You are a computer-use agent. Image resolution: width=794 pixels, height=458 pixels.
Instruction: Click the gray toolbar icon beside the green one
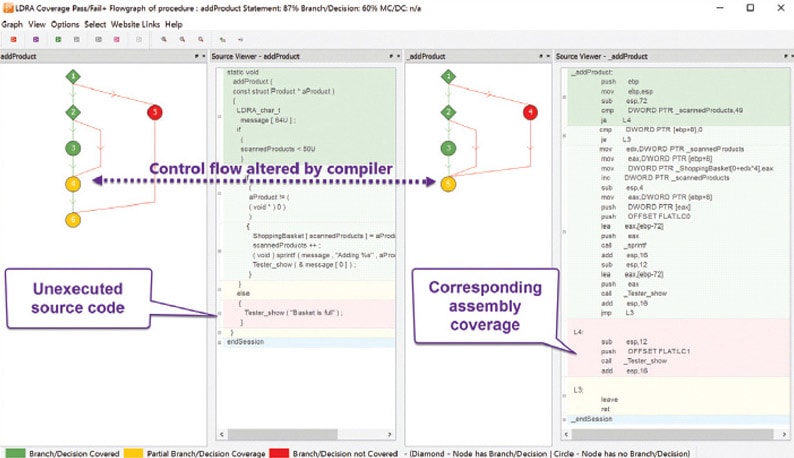click(76, 40)
